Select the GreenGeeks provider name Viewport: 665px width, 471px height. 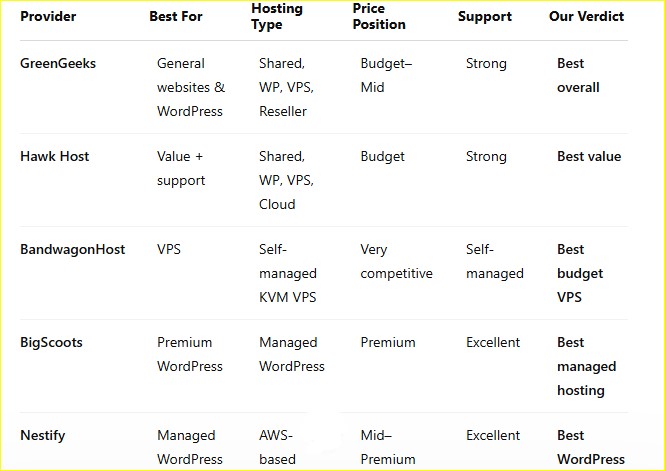58,63
